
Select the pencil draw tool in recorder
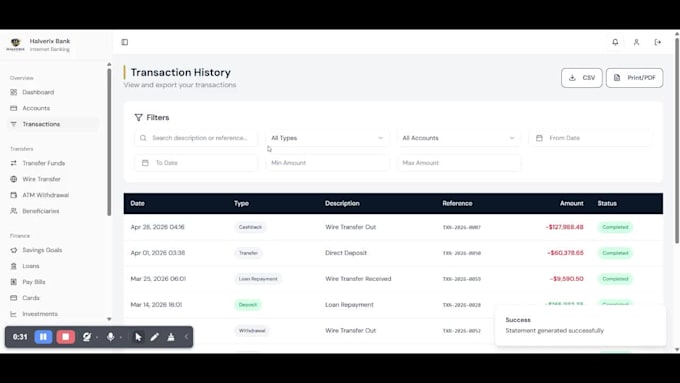154,337
